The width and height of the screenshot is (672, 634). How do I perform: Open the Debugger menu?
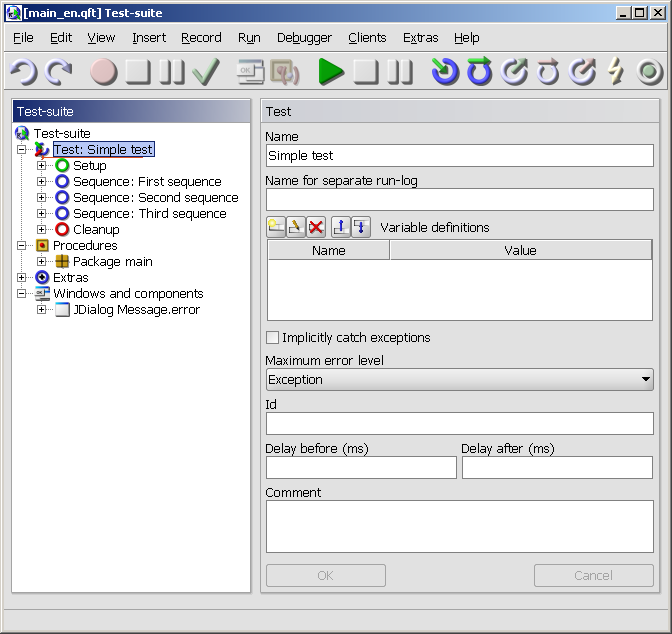(x=304, y=38)
